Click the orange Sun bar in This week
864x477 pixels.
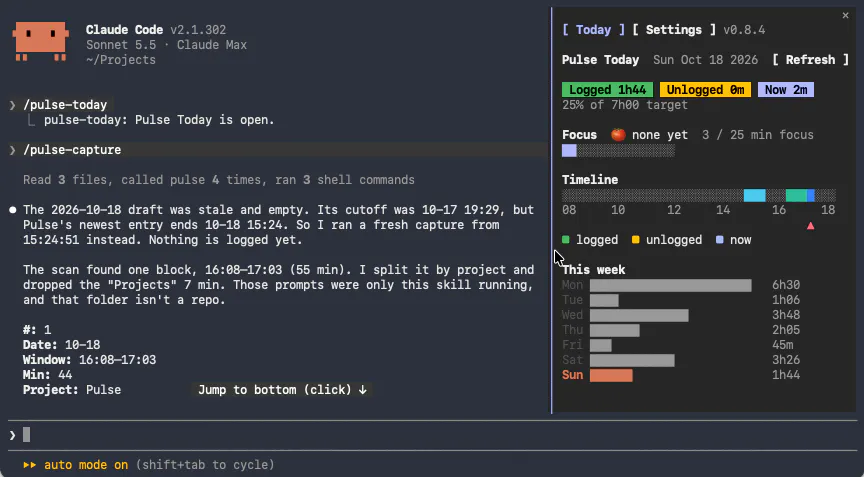(611, 375)
